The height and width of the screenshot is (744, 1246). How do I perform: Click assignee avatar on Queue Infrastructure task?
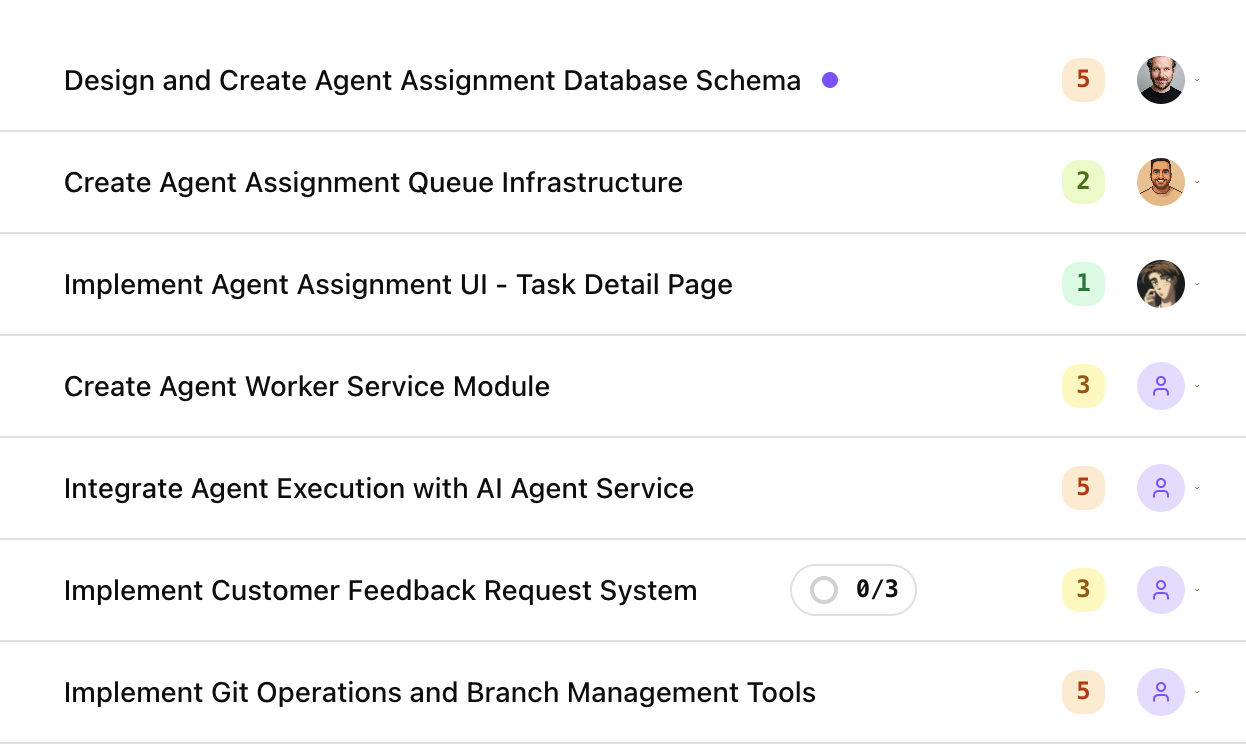click(1160, 182)
